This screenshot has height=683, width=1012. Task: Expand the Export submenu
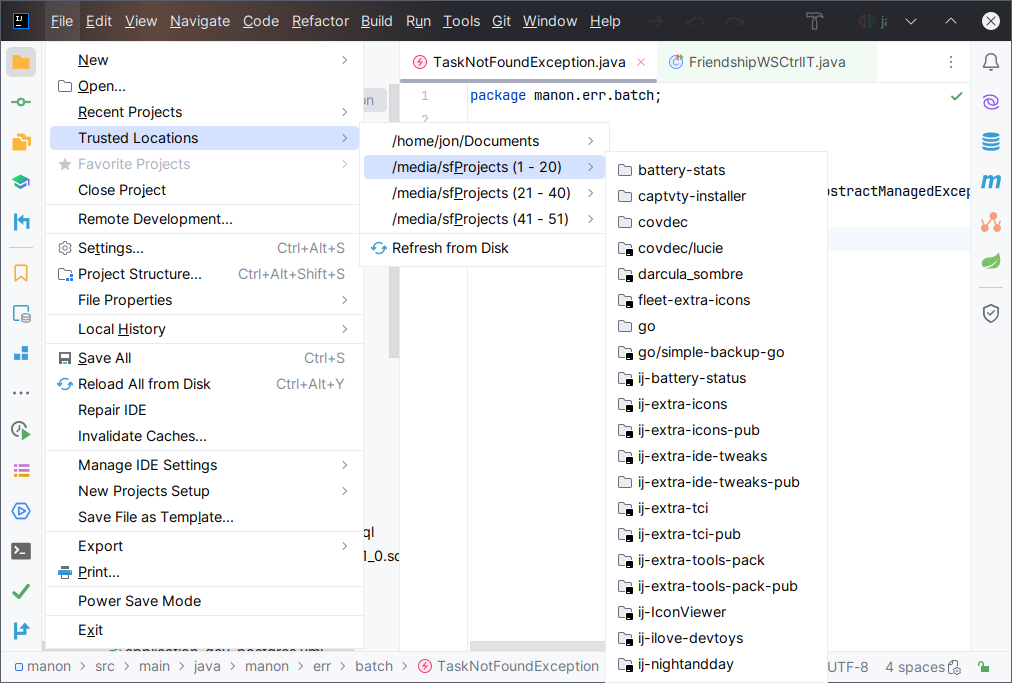pos(204,546)
